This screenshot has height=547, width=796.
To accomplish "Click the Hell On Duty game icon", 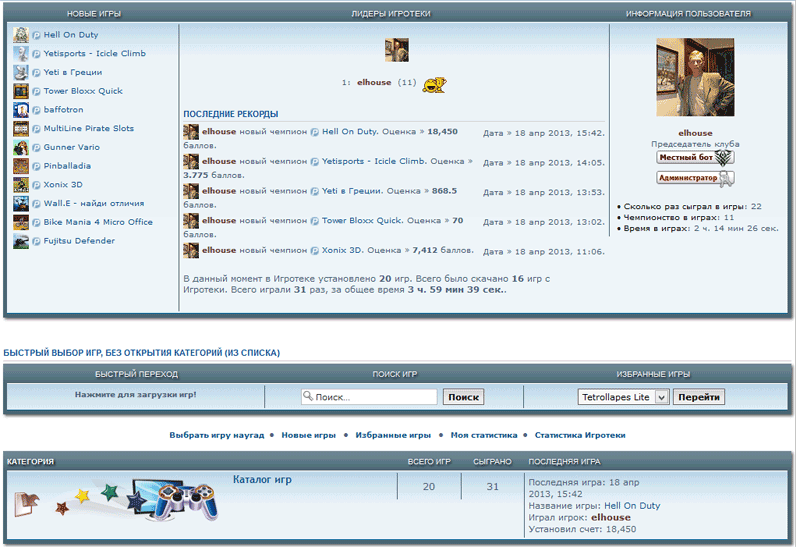I will [x=21, y=35].
